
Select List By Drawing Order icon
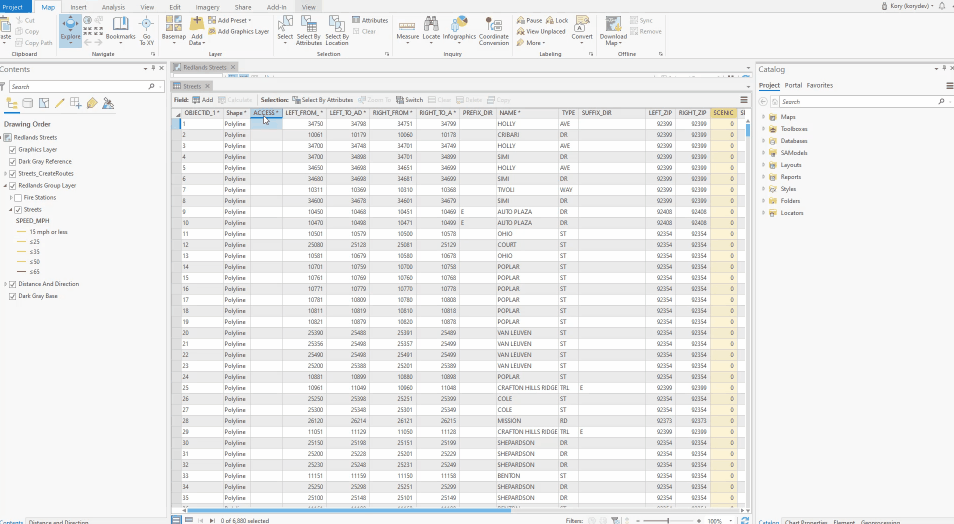click(12, 103)
